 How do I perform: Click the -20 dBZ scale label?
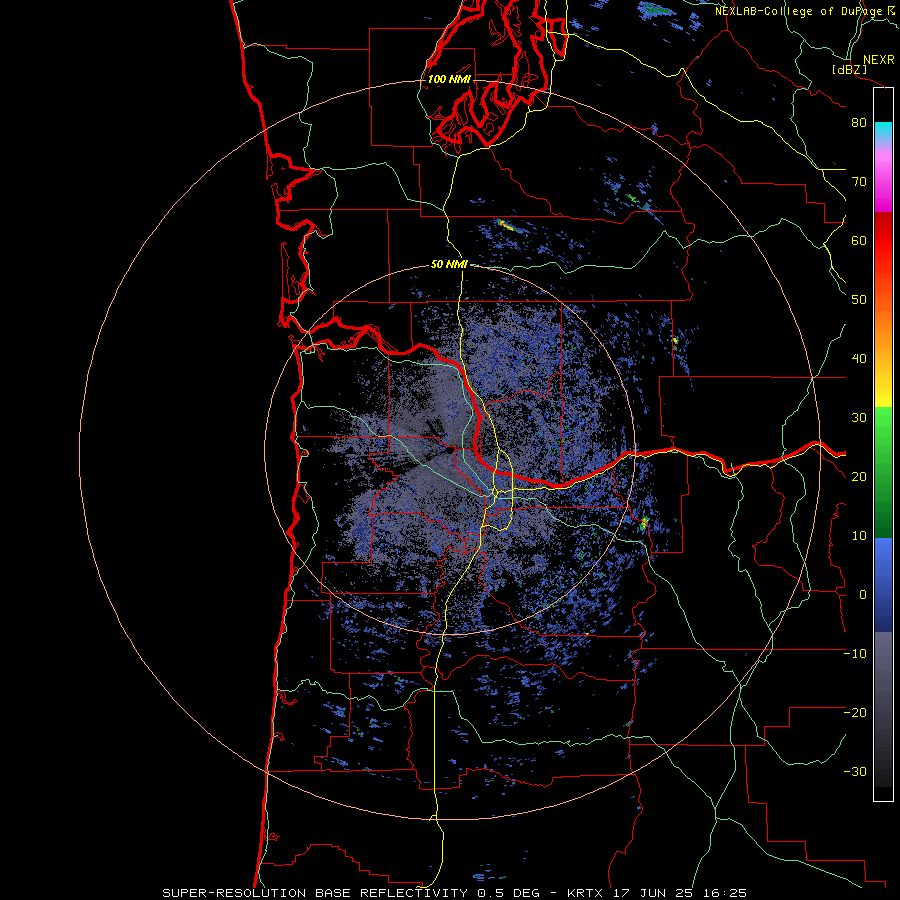coord(855,713)
